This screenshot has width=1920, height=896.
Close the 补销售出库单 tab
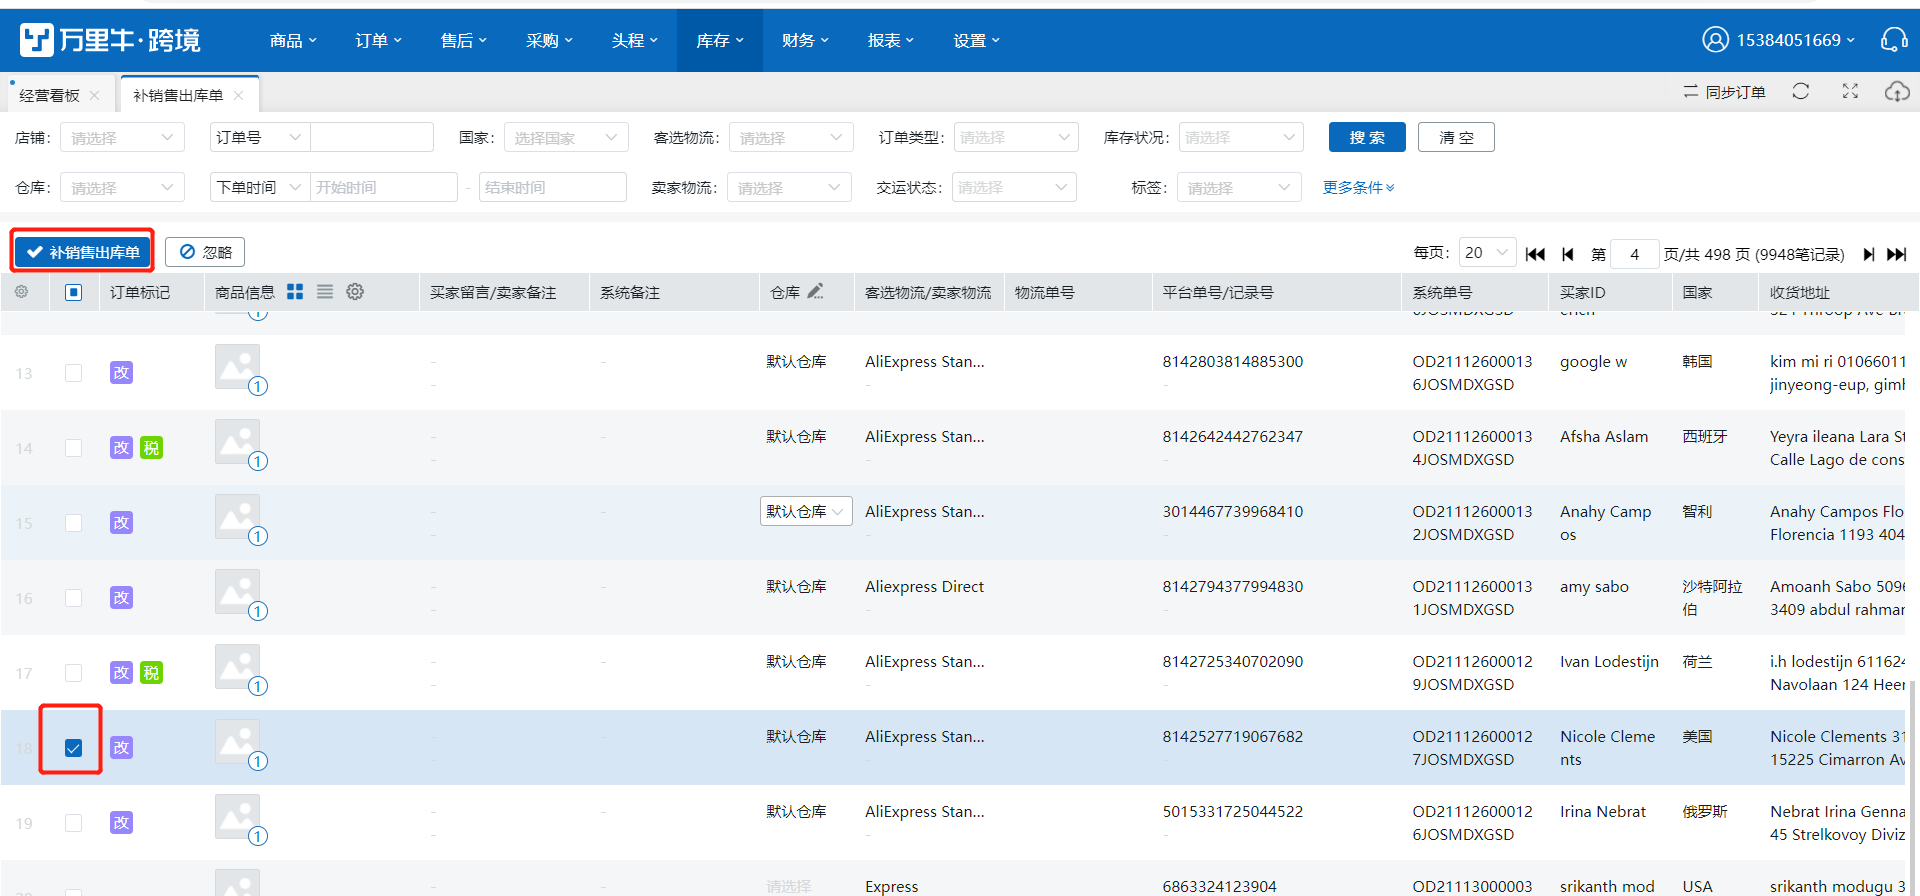click(238, 95)
